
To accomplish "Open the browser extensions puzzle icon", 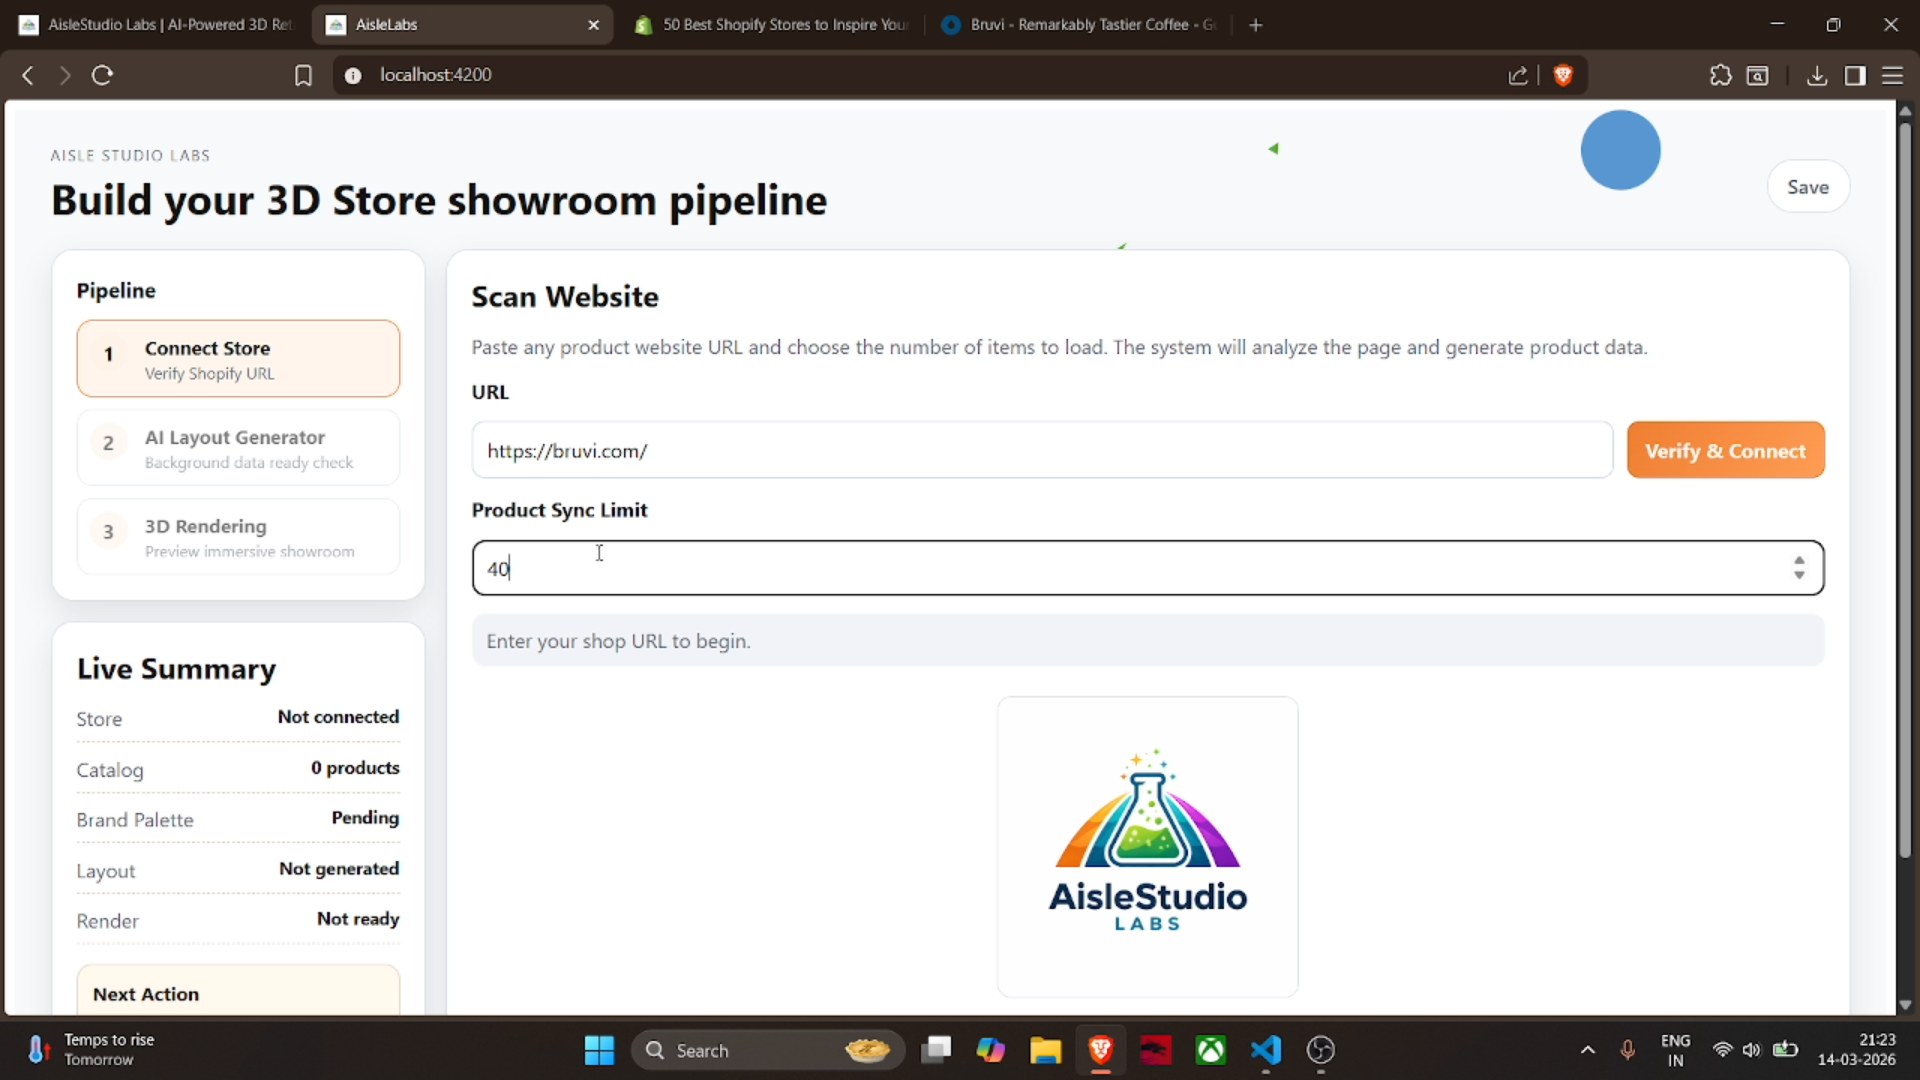I will click(1720, 75).
